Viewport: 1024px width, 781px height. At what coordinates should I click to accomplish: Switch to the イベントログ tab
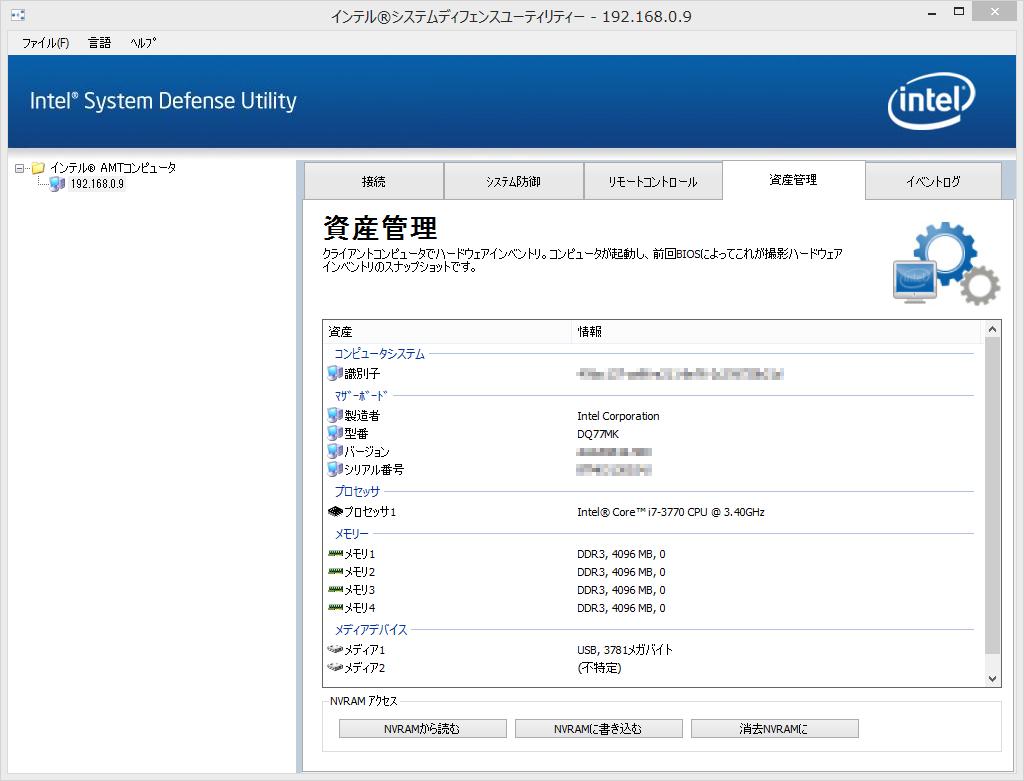tap(933, 181)
